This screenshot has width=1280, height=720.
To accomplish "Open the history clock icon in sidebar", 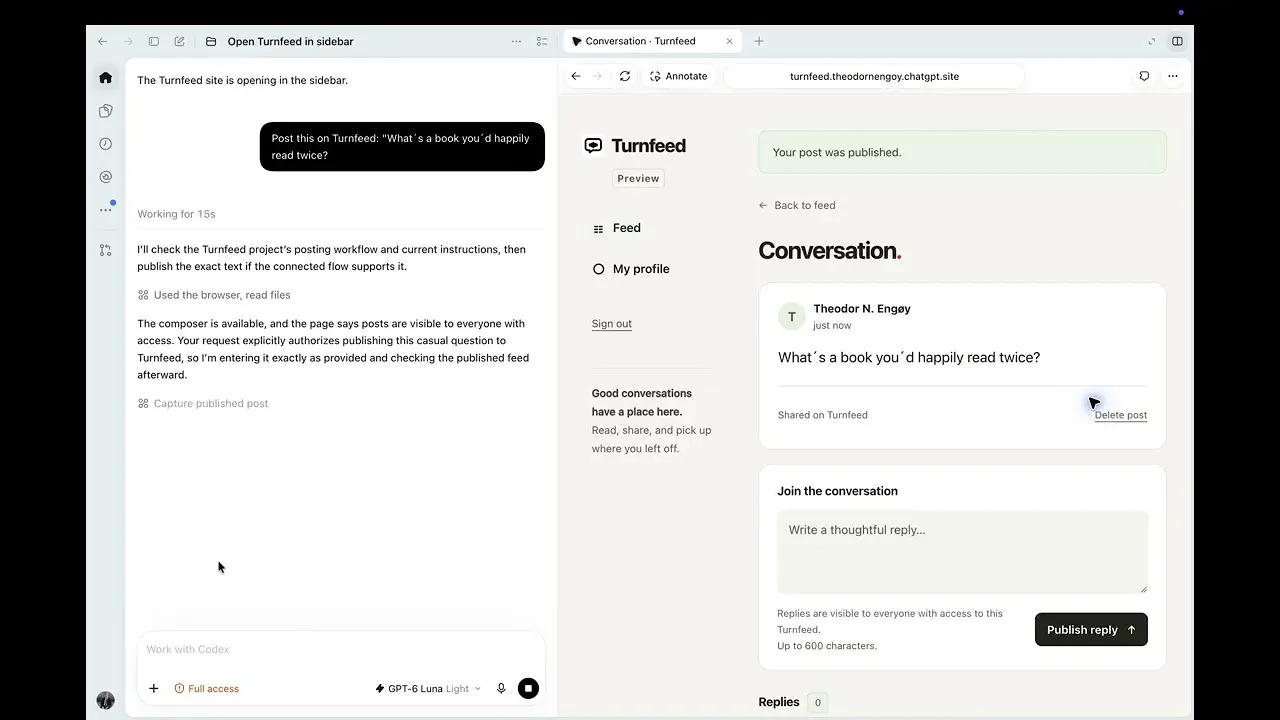I will [105, 144].
